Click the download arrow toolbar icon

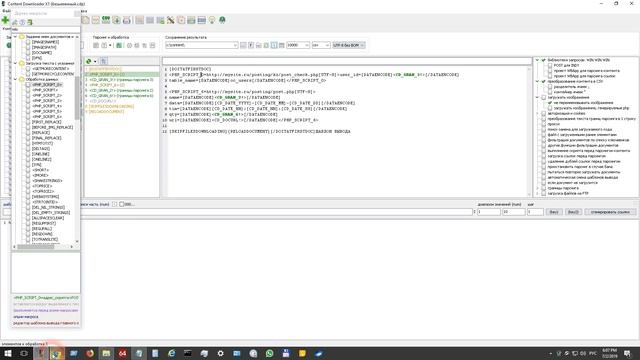(116, 20)
